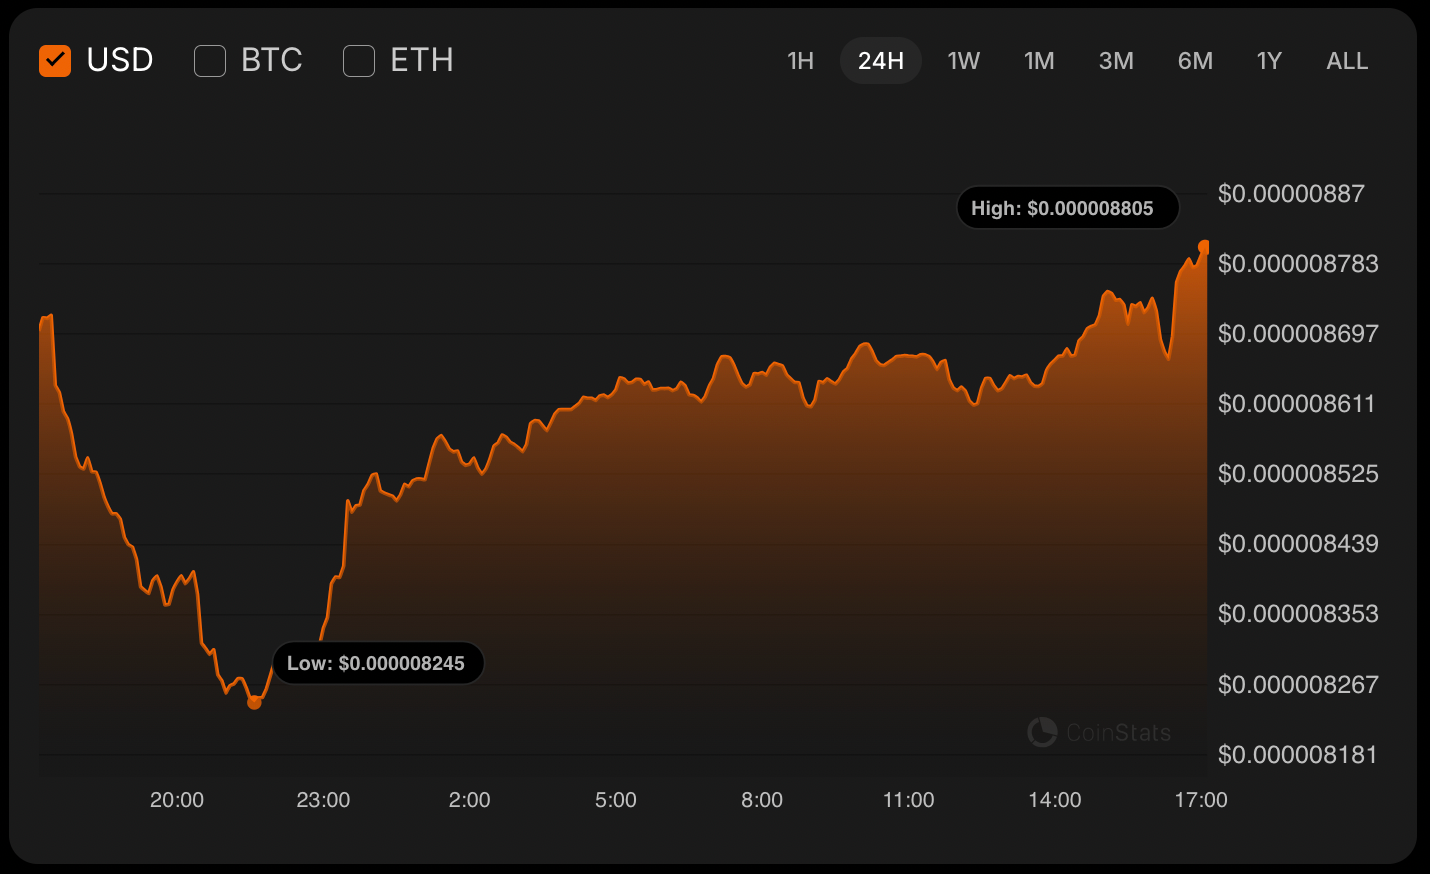Enable the ETH price checkbox

(358, 60)
